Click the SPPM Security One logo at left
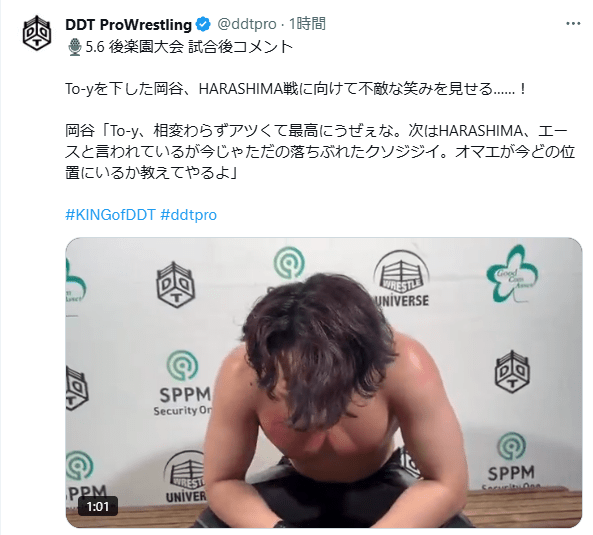This screenshot has height=535, width=593. click(183, 384)
